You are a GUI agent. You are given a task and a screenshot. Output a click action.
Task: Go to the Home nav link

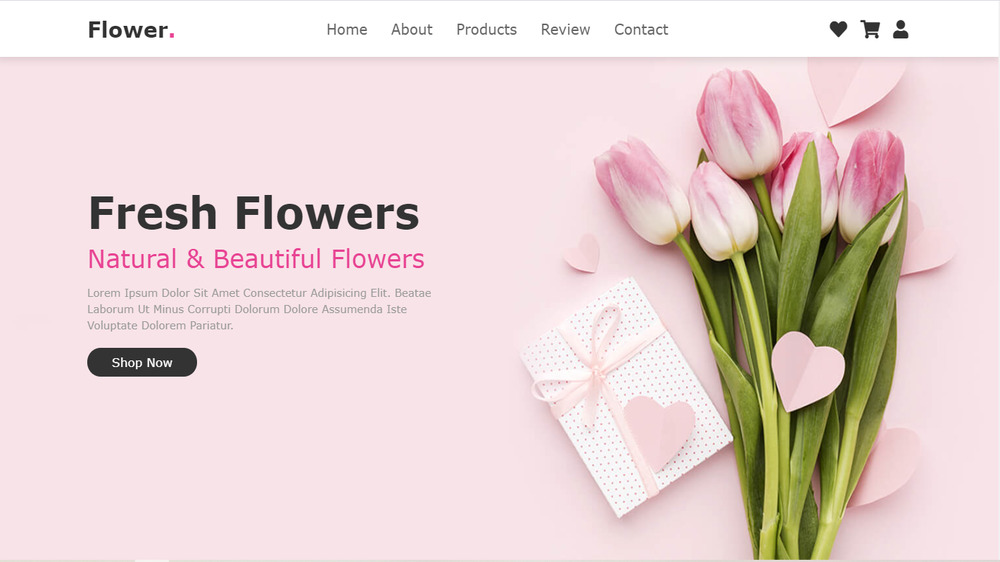click(x=347, y=30)
